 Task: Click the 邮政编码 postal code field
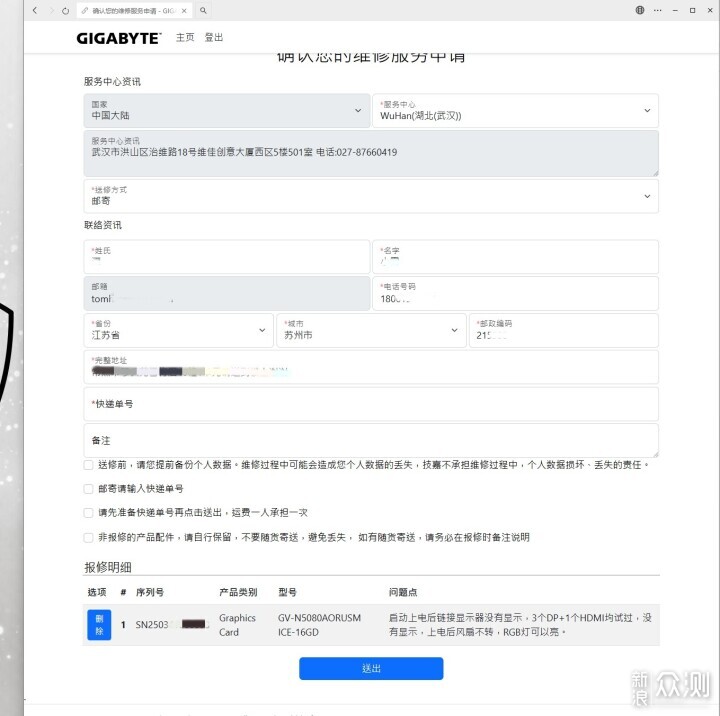tap(564, 330)
